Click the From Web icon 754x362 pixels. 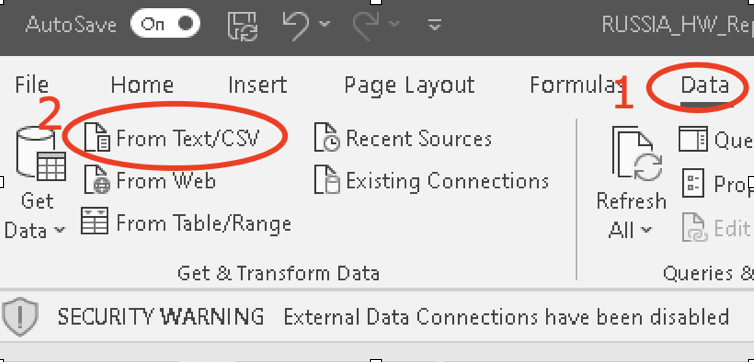click(97, 180)
